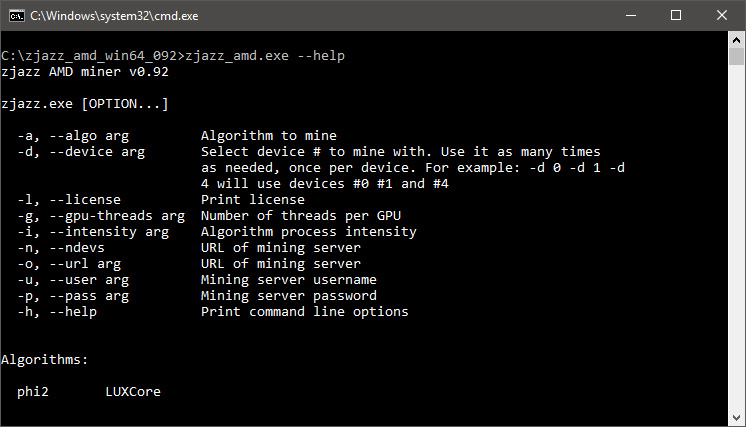Maximize the command prompt window
Image resolution: width=746 pixels, height=427 pixels.
tap(676, 16)
